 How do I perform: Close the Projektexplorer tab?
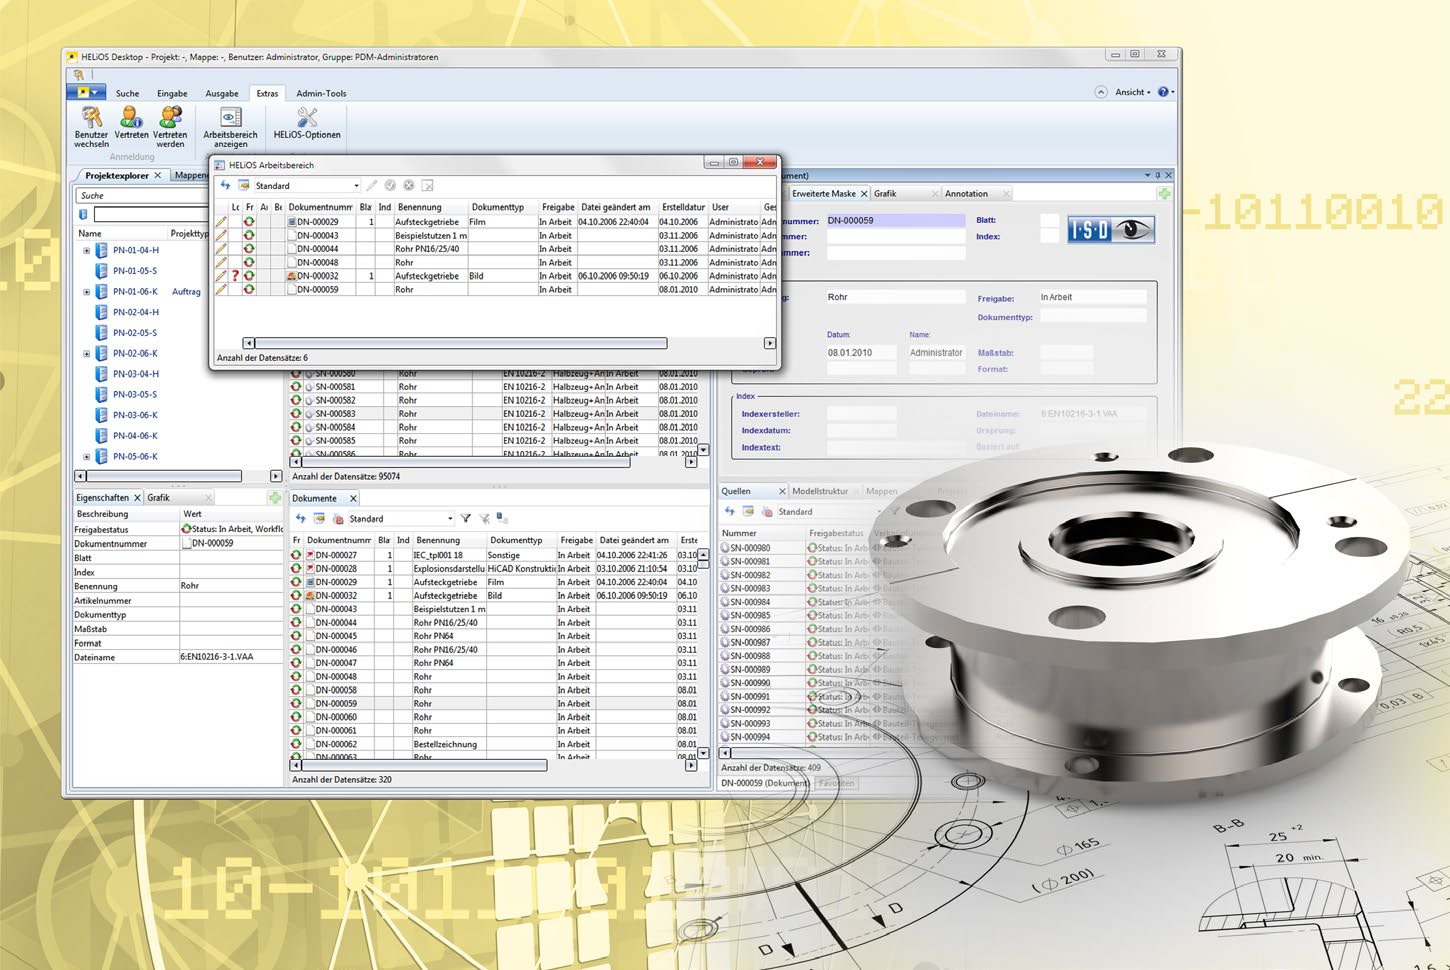(x=157, y=176)
